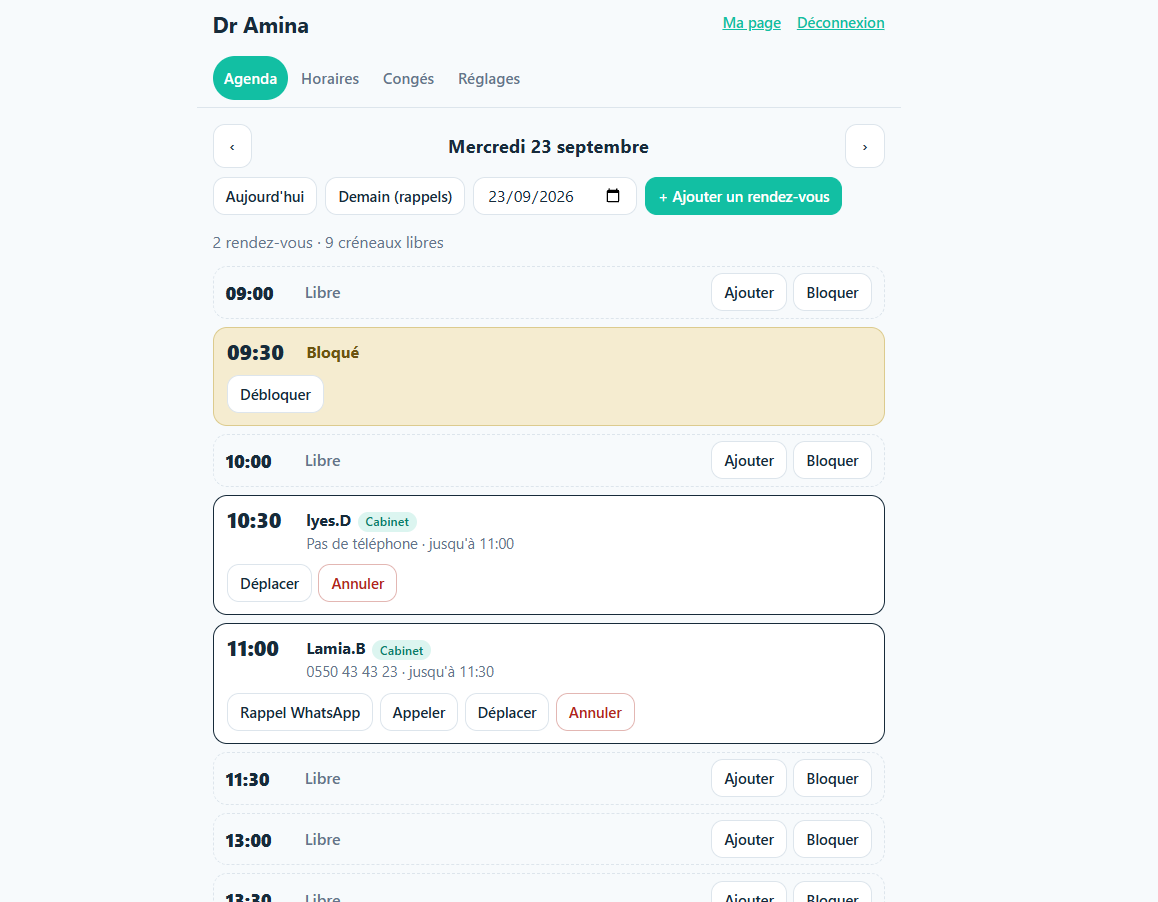Image resolution: width=1158 pixels, height=902 pixels.
Task: Open the Congés tab
Action: coord(408,78)
